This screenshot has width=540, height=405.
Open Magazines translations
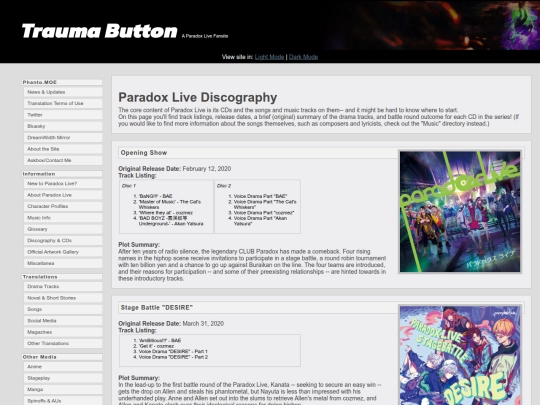[x=63, y=332]
